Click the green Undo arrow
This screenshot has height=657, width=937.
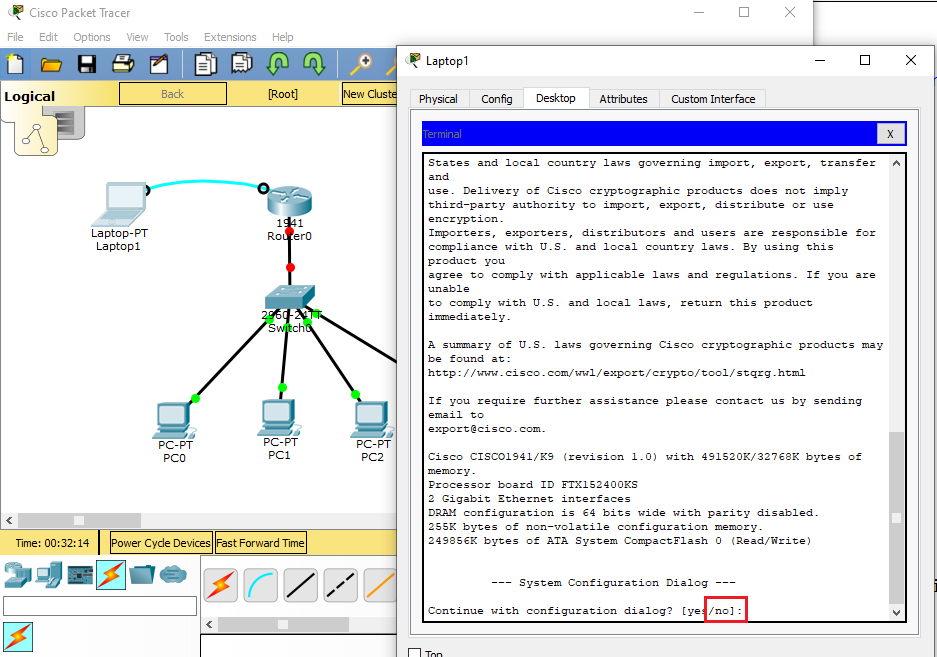278,64
